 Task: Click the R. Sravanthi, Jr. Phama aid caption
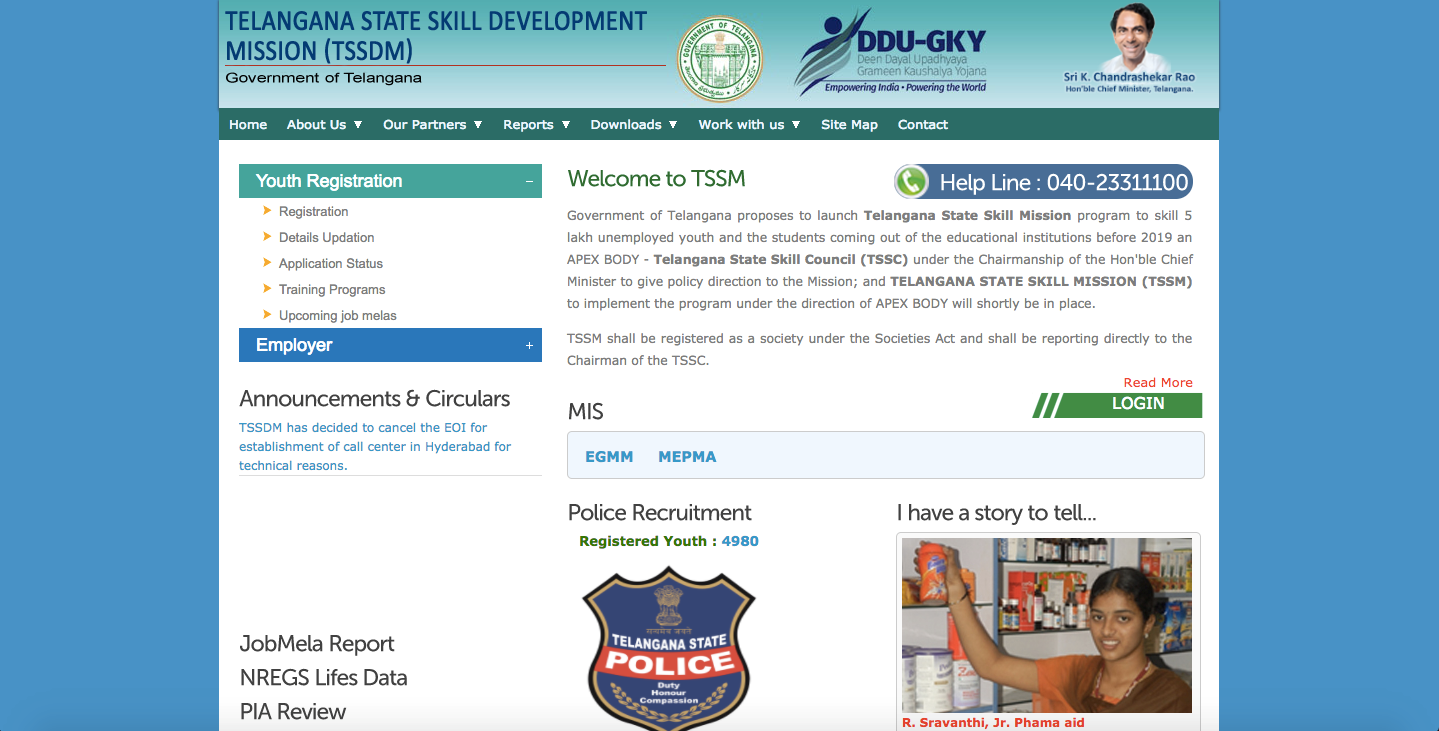993,722
